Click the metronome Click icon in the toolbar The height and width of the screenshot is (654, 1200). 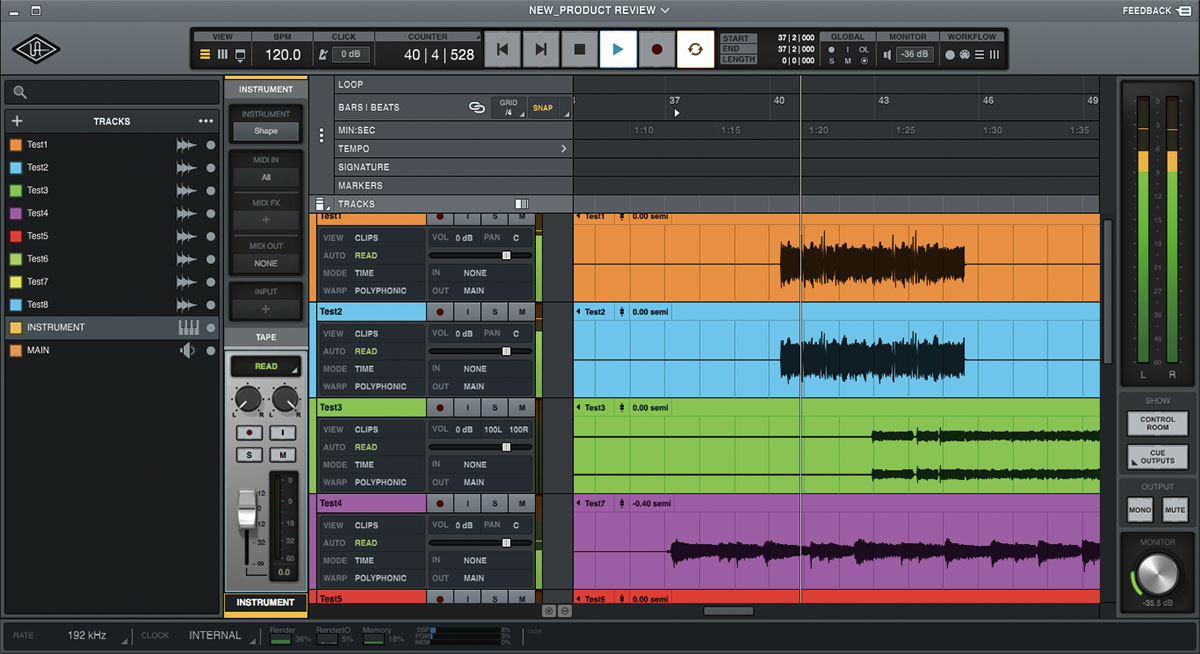pyautogui.click(x=324, y=52)
